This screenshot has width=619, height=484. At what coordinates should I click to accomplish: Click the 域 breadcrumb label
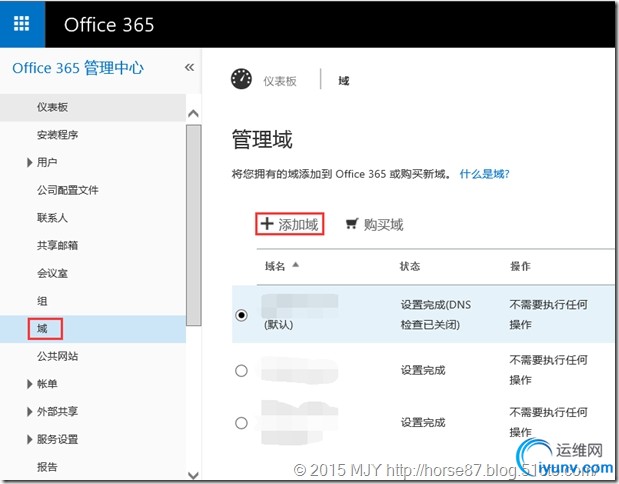click(343, 81)
